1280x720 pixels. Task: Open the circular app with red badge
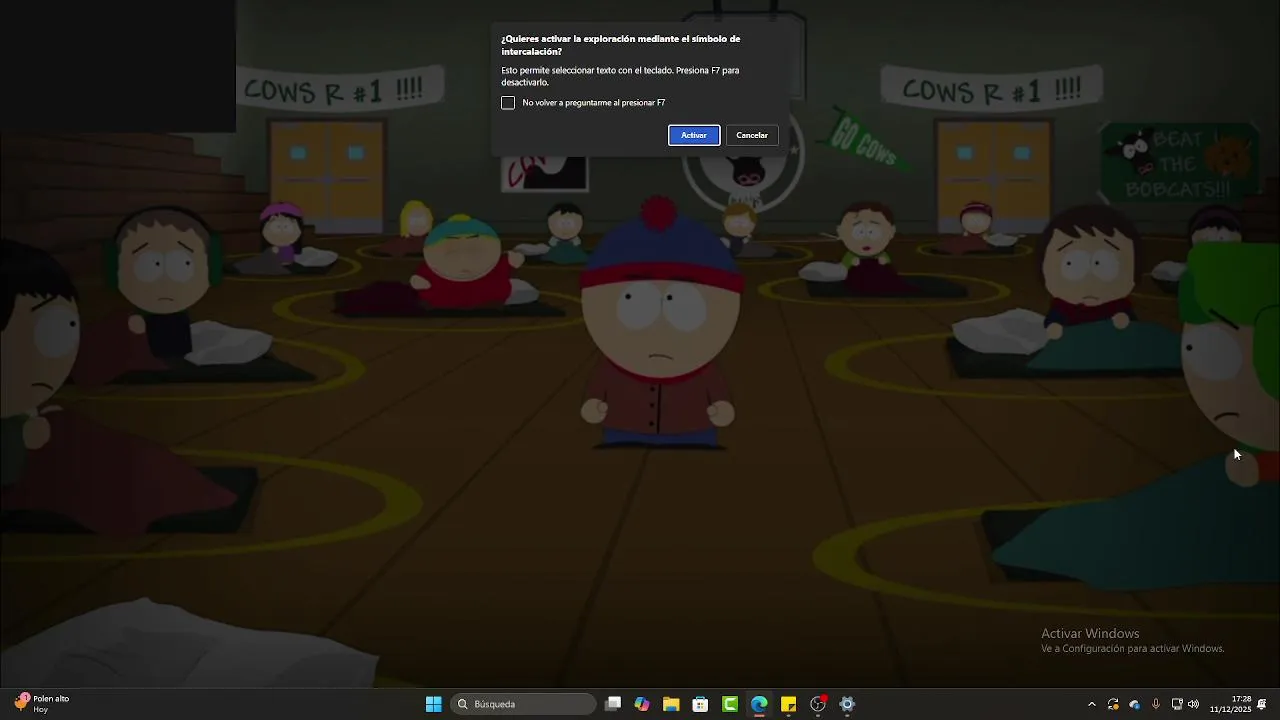818,704
